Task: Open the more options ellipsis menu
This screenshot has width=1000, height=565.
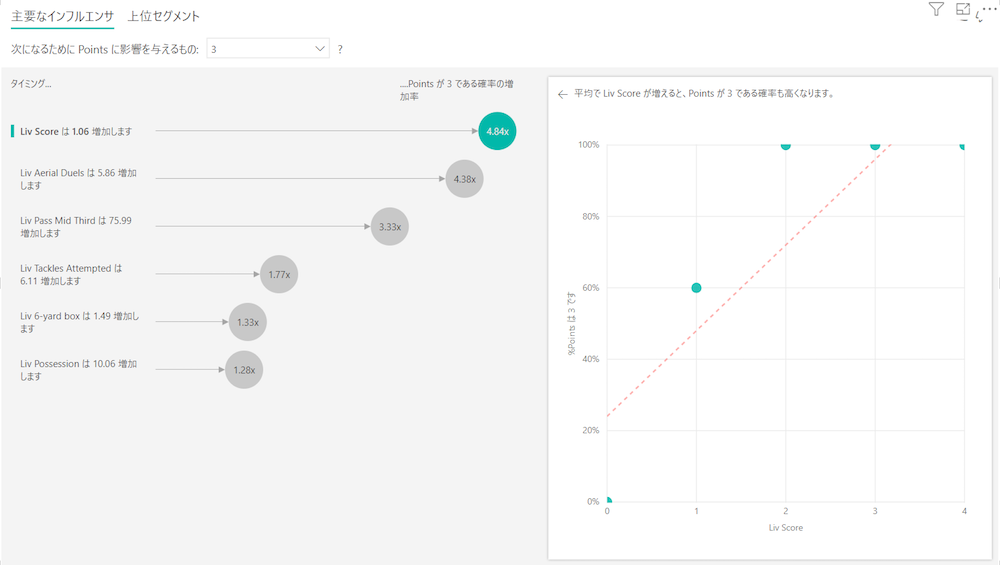Action: pos(989,9)
